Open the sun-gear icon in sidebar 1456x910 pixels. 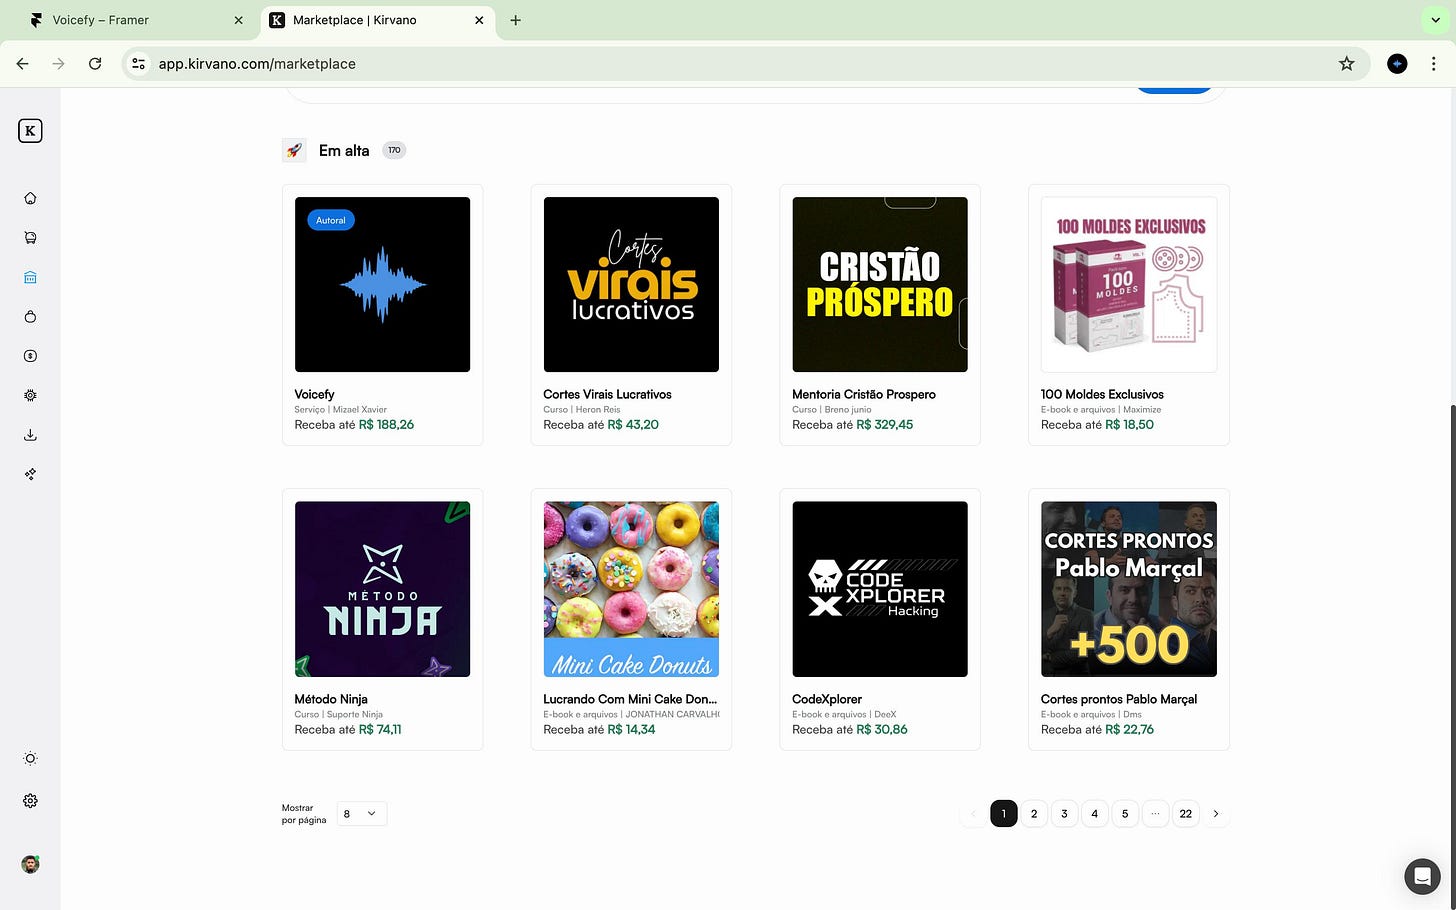pos(30,396)
